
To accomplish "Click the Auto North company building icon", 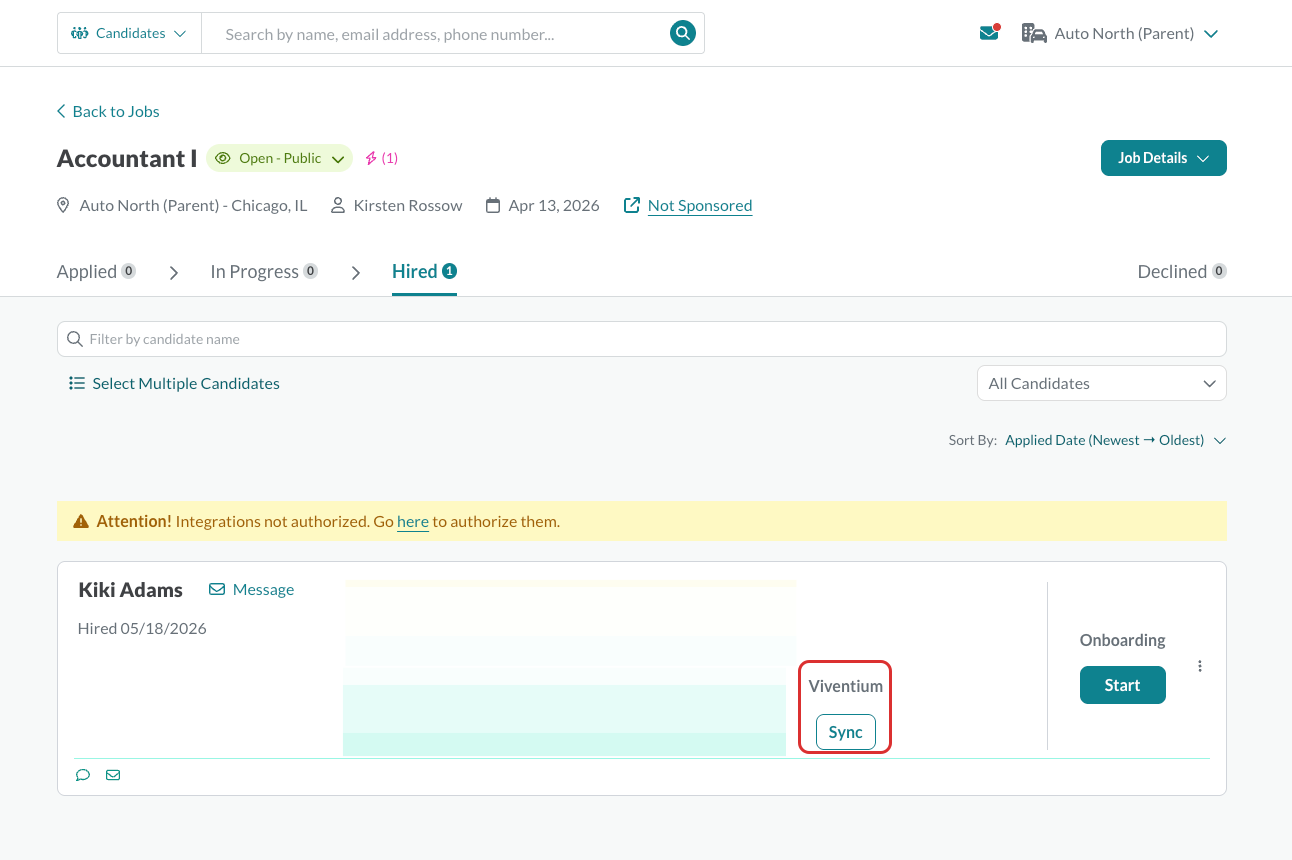I will (1034, 33).
